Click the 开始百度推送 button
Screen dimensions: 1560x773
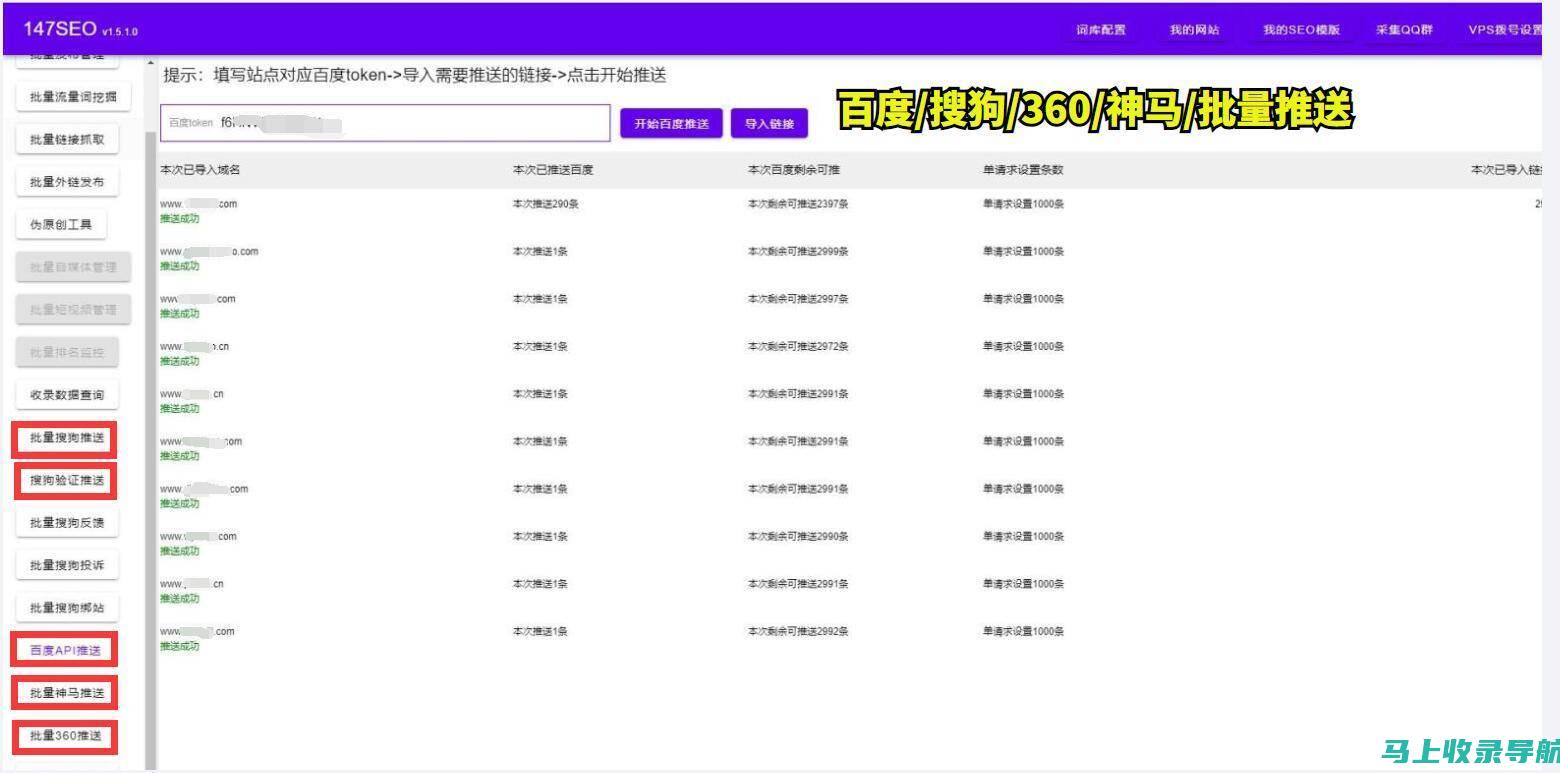click(671, 124)
